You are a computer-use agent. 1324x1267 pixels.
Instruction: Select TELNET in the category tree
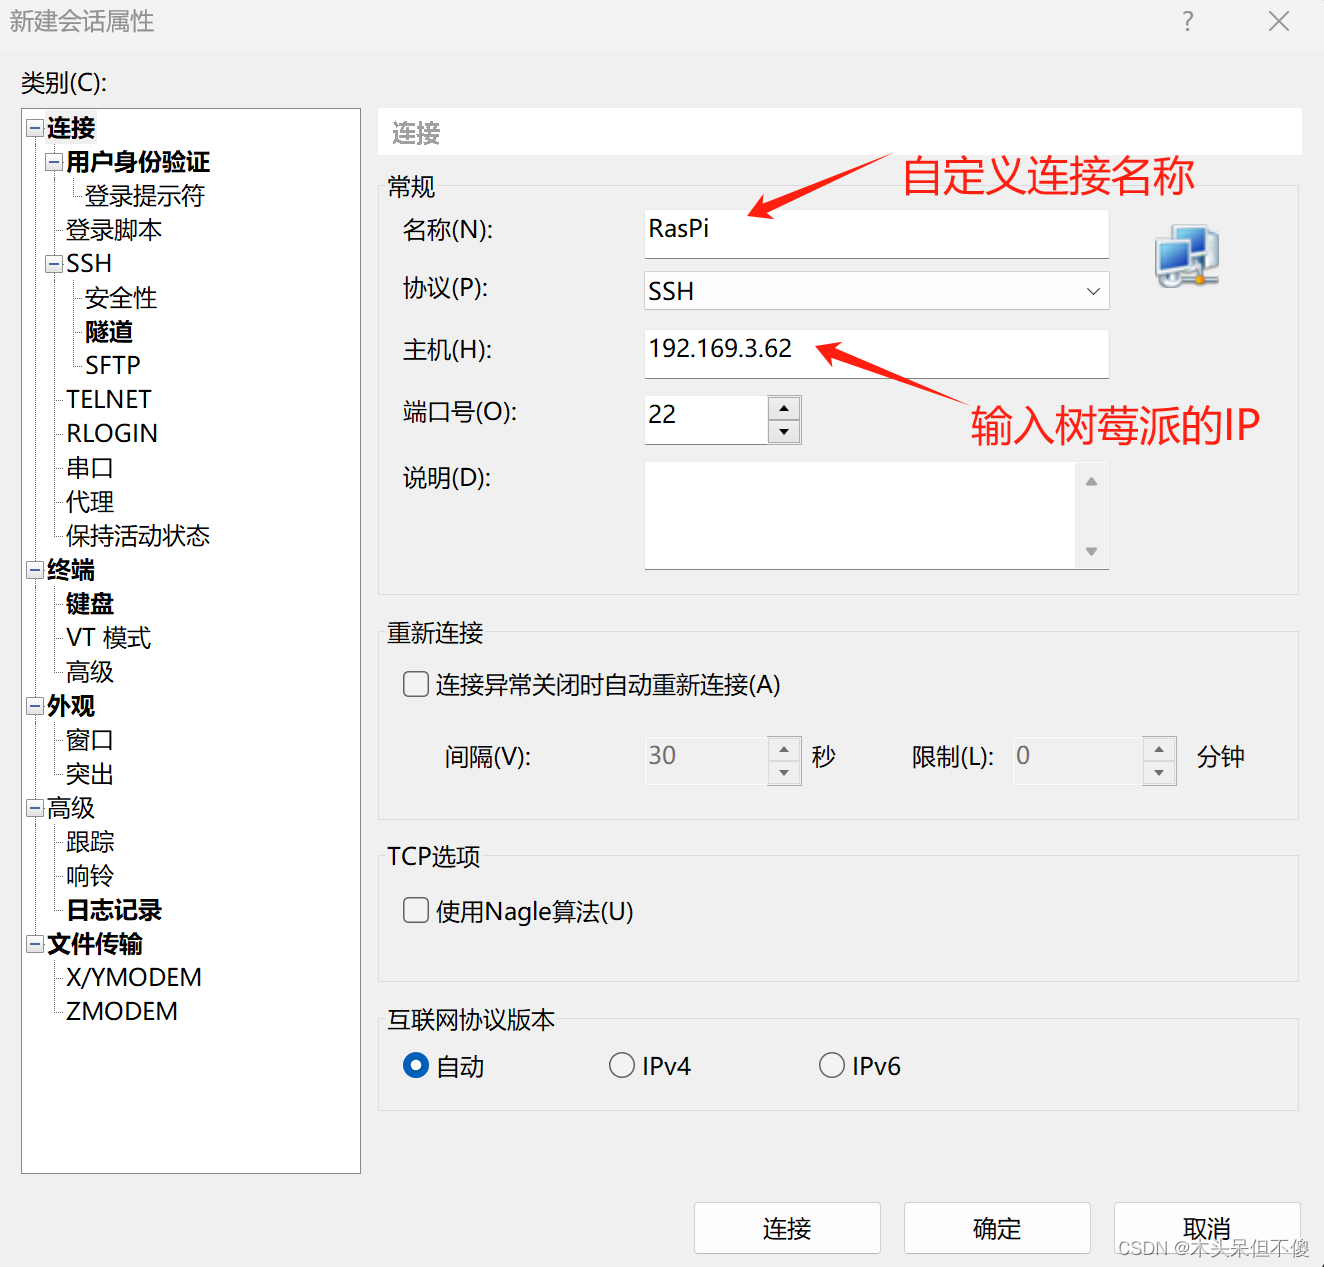(108, 399)
